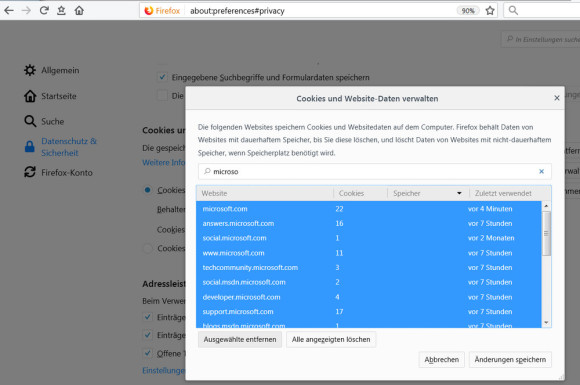Viewport: 580px width, 385px height.
Task: Close the Cookies und Website-Daten dialog
Action: coord(557,98)
